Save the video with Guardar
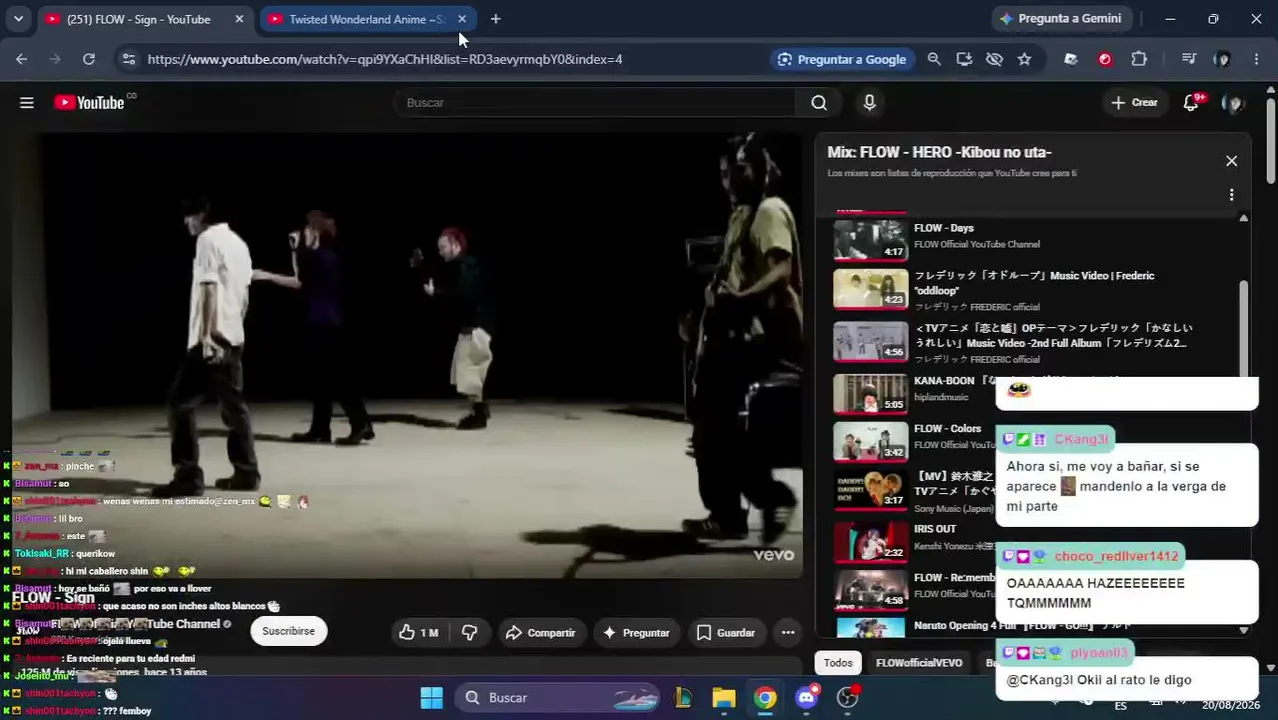This screenshot has height=720, width=1278. tap(726, 632)
